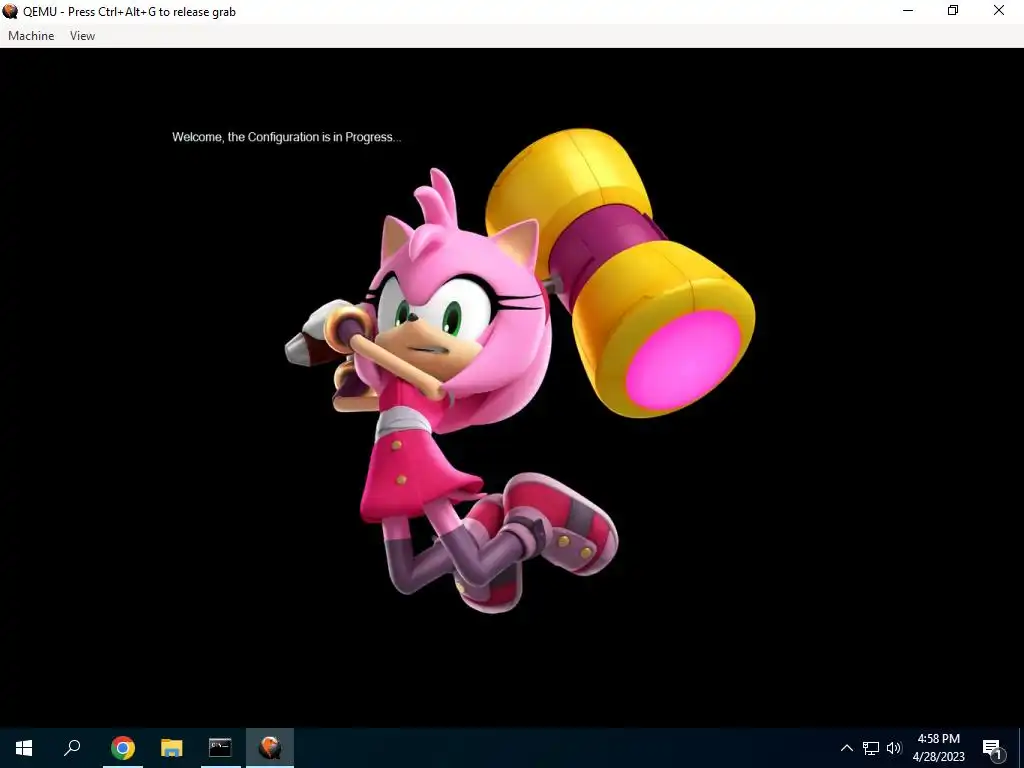
Task: Open the notification center icon
Action: pyautogui.click(x=993, y=748)
